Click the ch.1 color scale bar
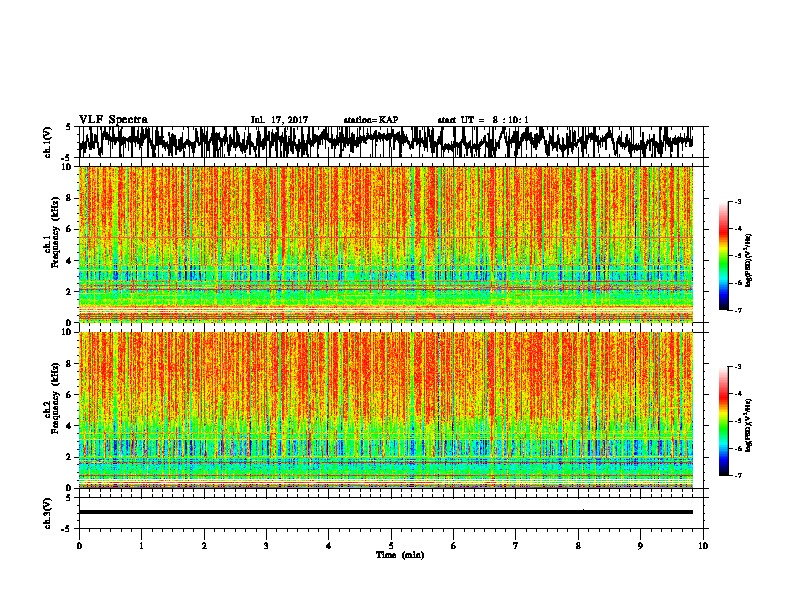 point(724,256)
